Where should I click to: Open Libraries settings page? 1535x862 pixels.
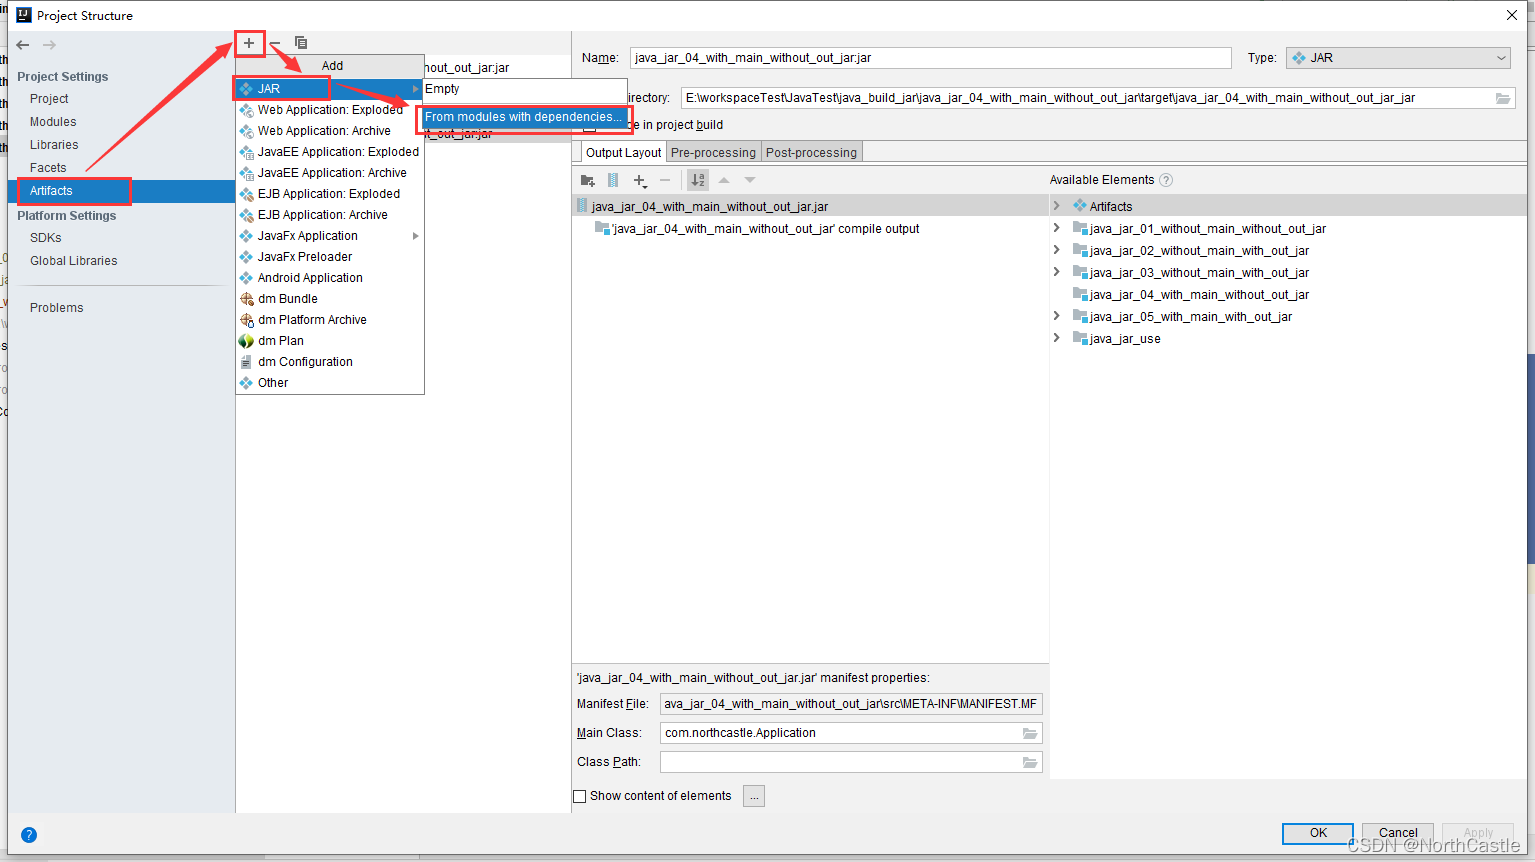pyautogui.click(x=54, y=145)
